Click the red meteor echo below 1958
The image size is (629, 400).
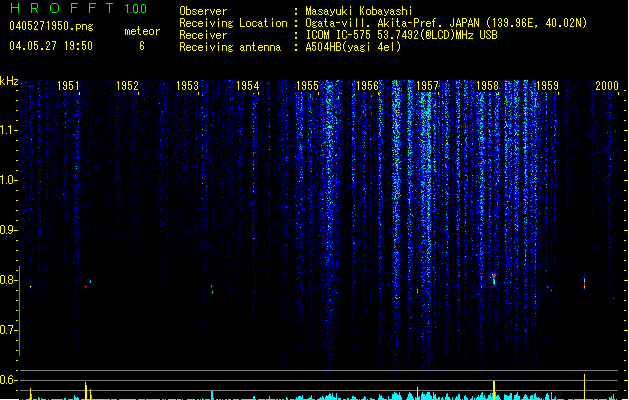click(494, 278)
